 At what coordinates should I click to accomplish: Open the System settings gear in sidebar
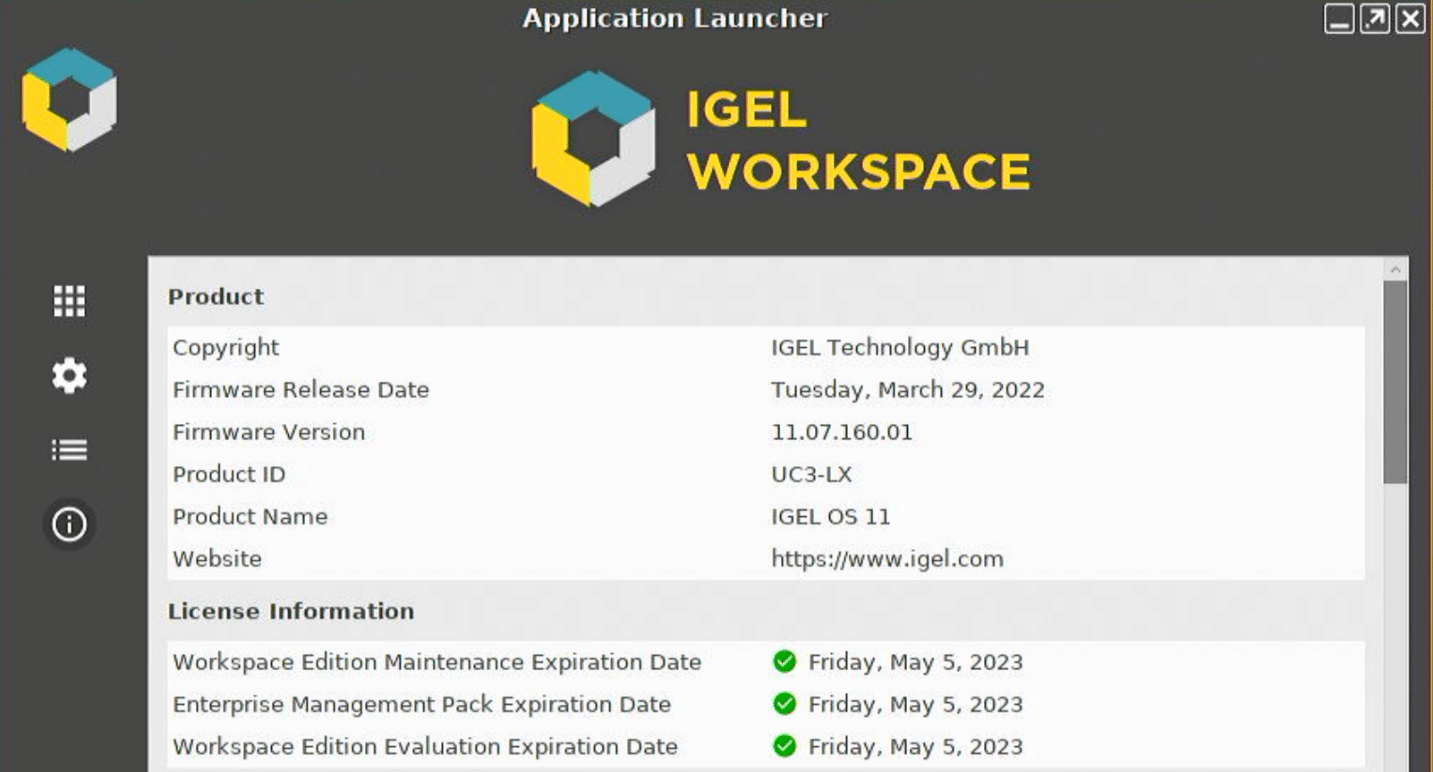pos(69,376)
